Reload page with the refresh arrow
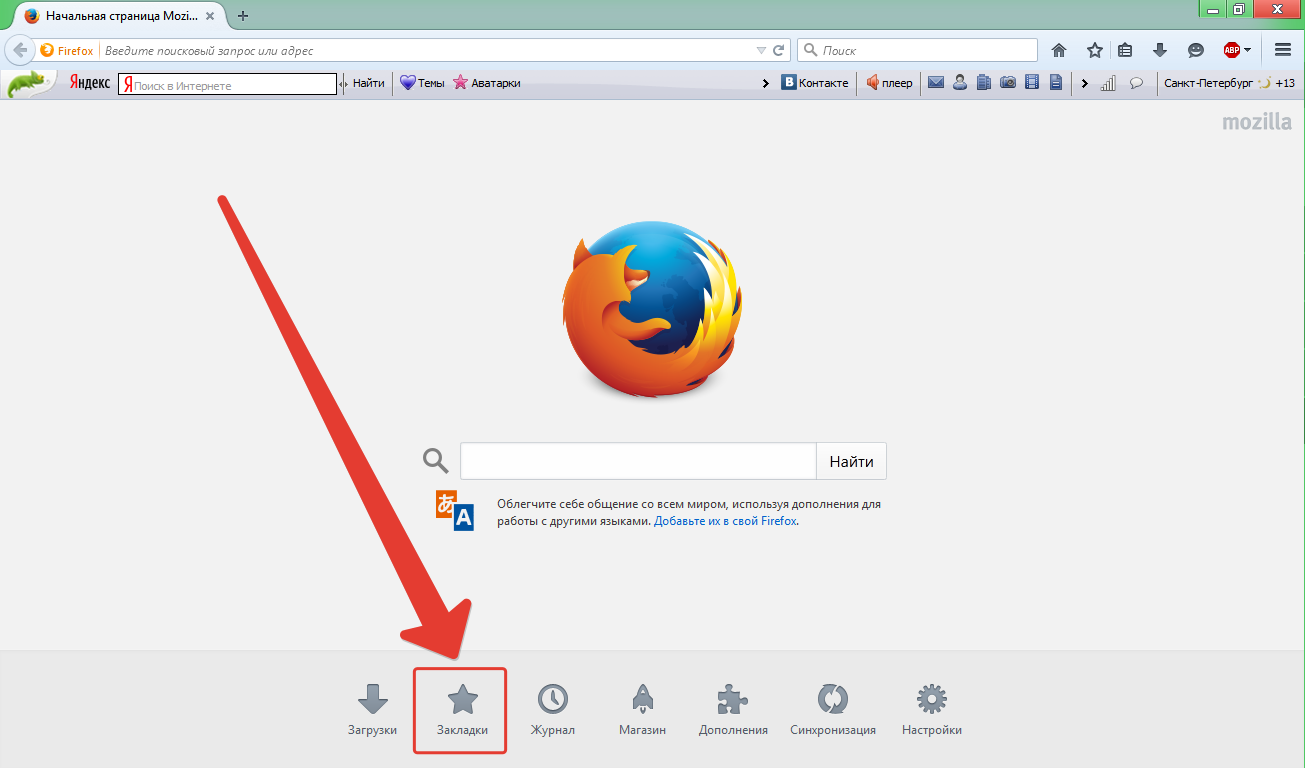1305x768 pixels. (780, 50)
